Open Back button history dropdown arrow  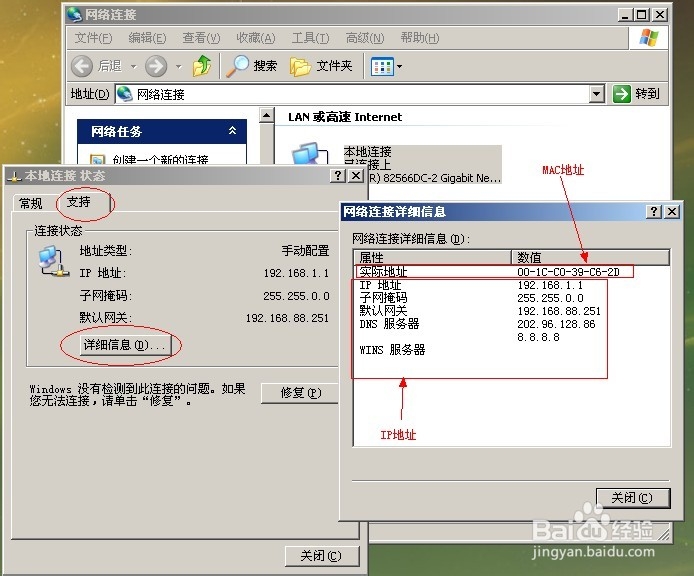134,66
